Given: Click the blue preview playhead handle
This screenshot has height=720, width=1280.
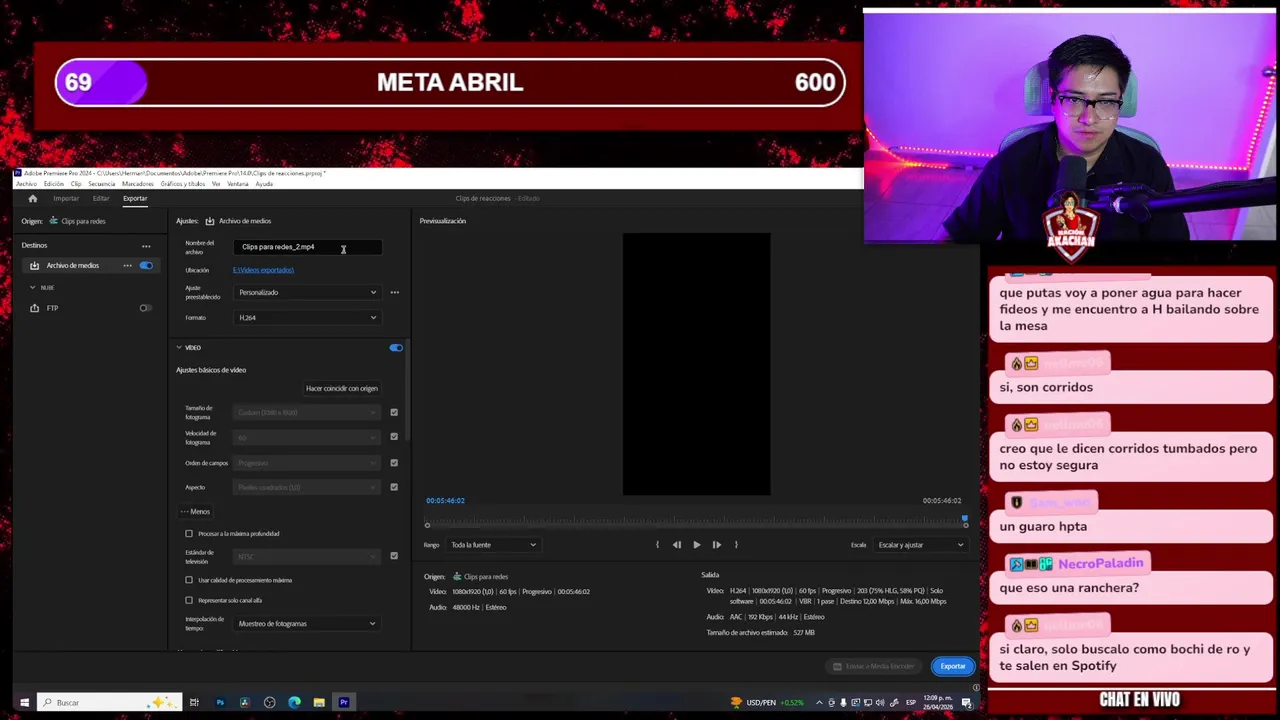Looking at the screenshot, I should point(965,519).
